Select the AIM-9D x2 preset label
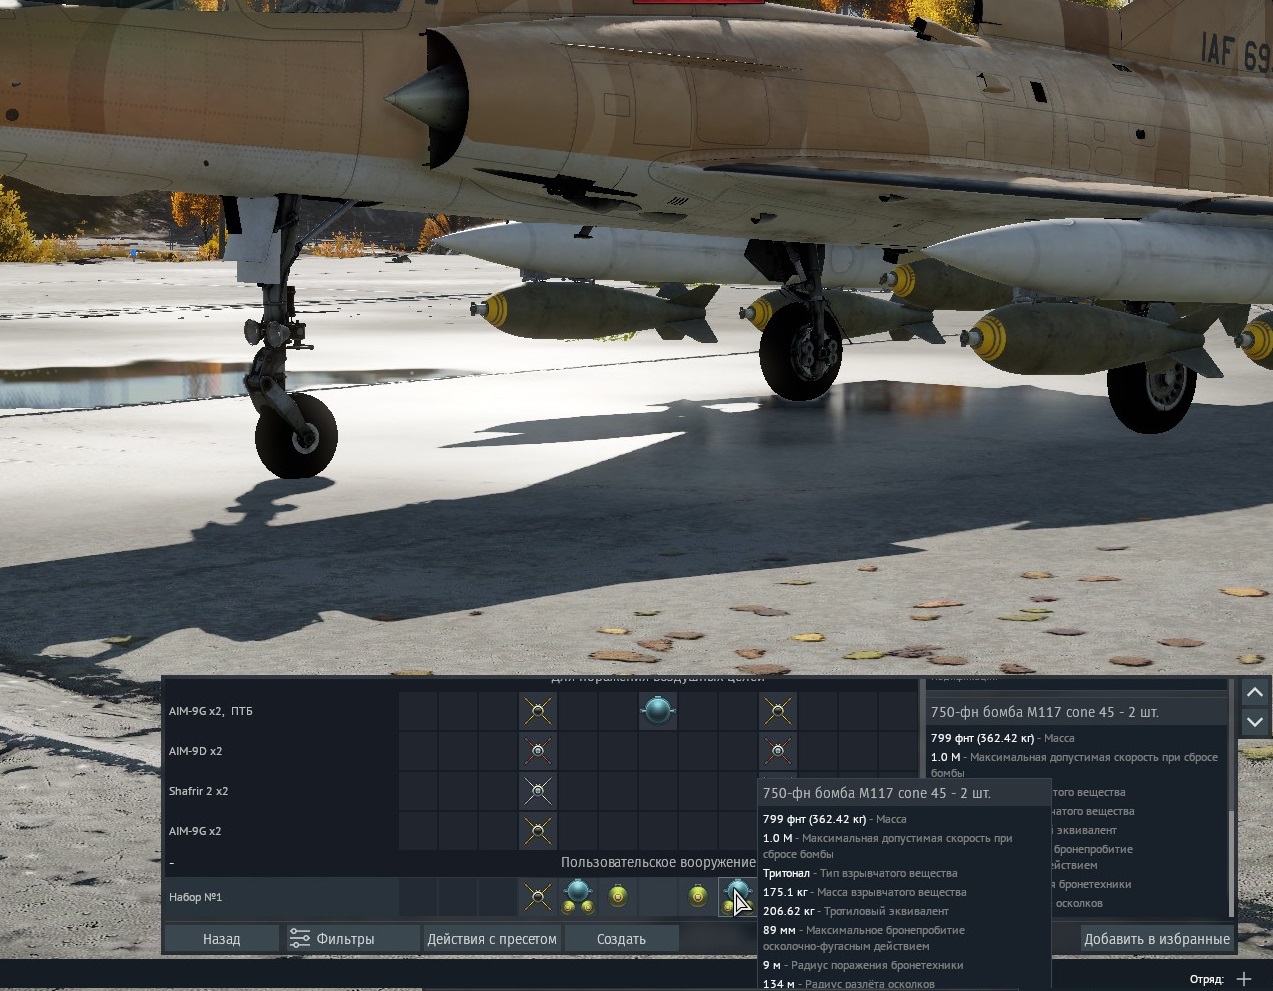Screen dimensions: 1273x991 click(196, 751)
